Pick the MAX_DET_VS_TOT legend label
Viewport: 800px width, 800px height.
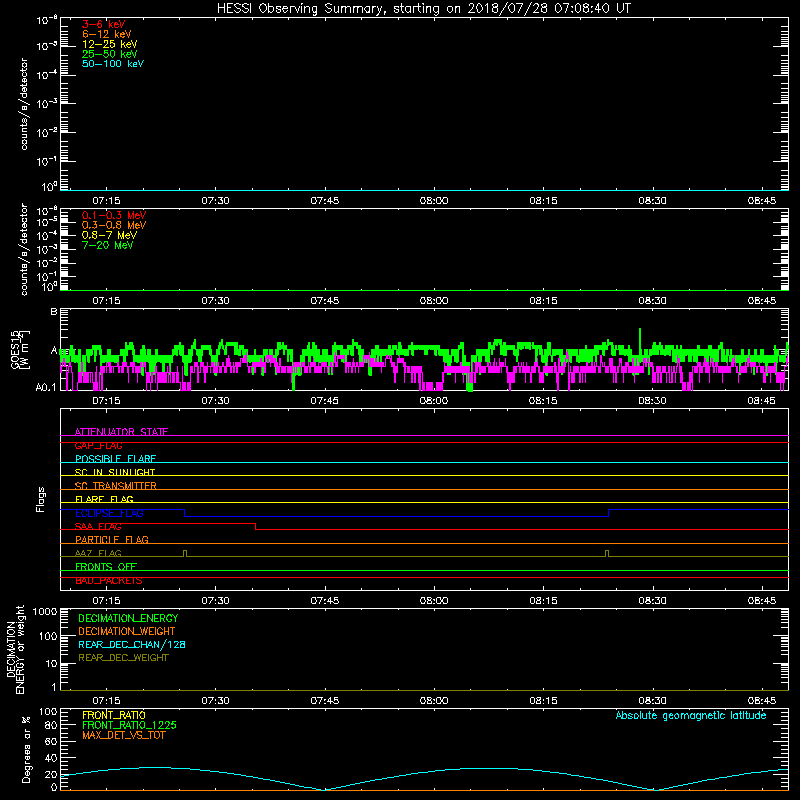(124, 735)
